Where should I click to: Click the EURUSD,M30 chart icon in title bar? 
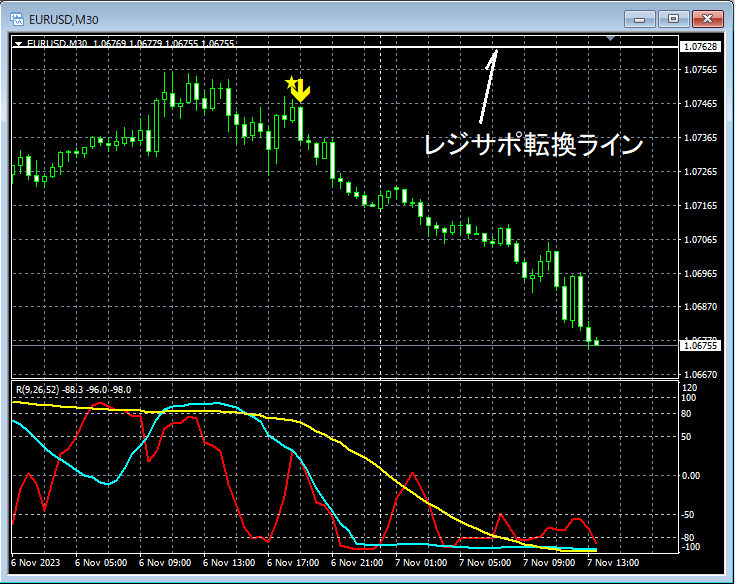[x=17, y=19]
